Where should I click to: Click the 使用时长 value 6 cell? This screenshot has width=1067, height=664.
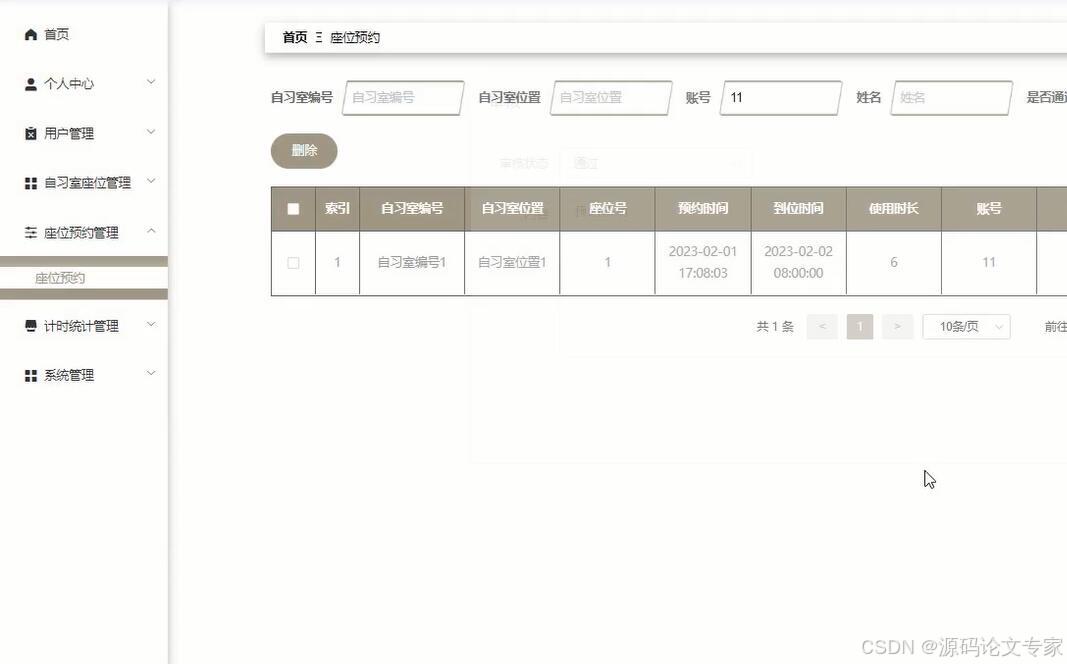coord(893,263)
